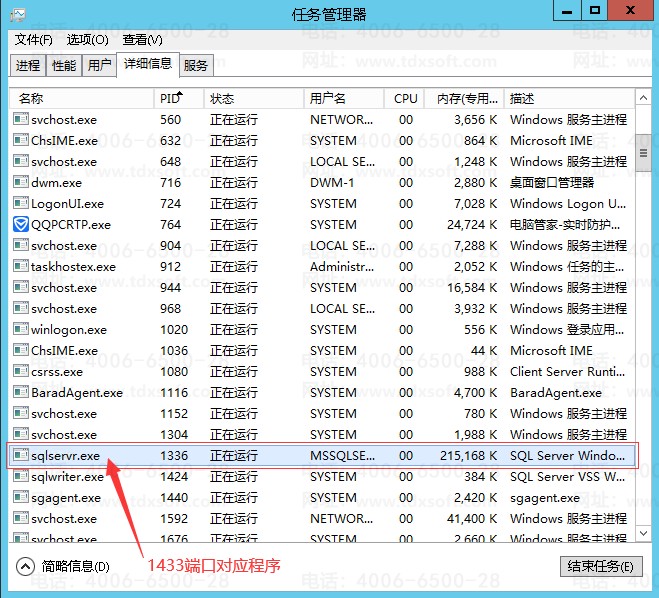Screen dimensions: 659x598
Task: Sort by 名称 column header
Action: (x=80, y=99)
